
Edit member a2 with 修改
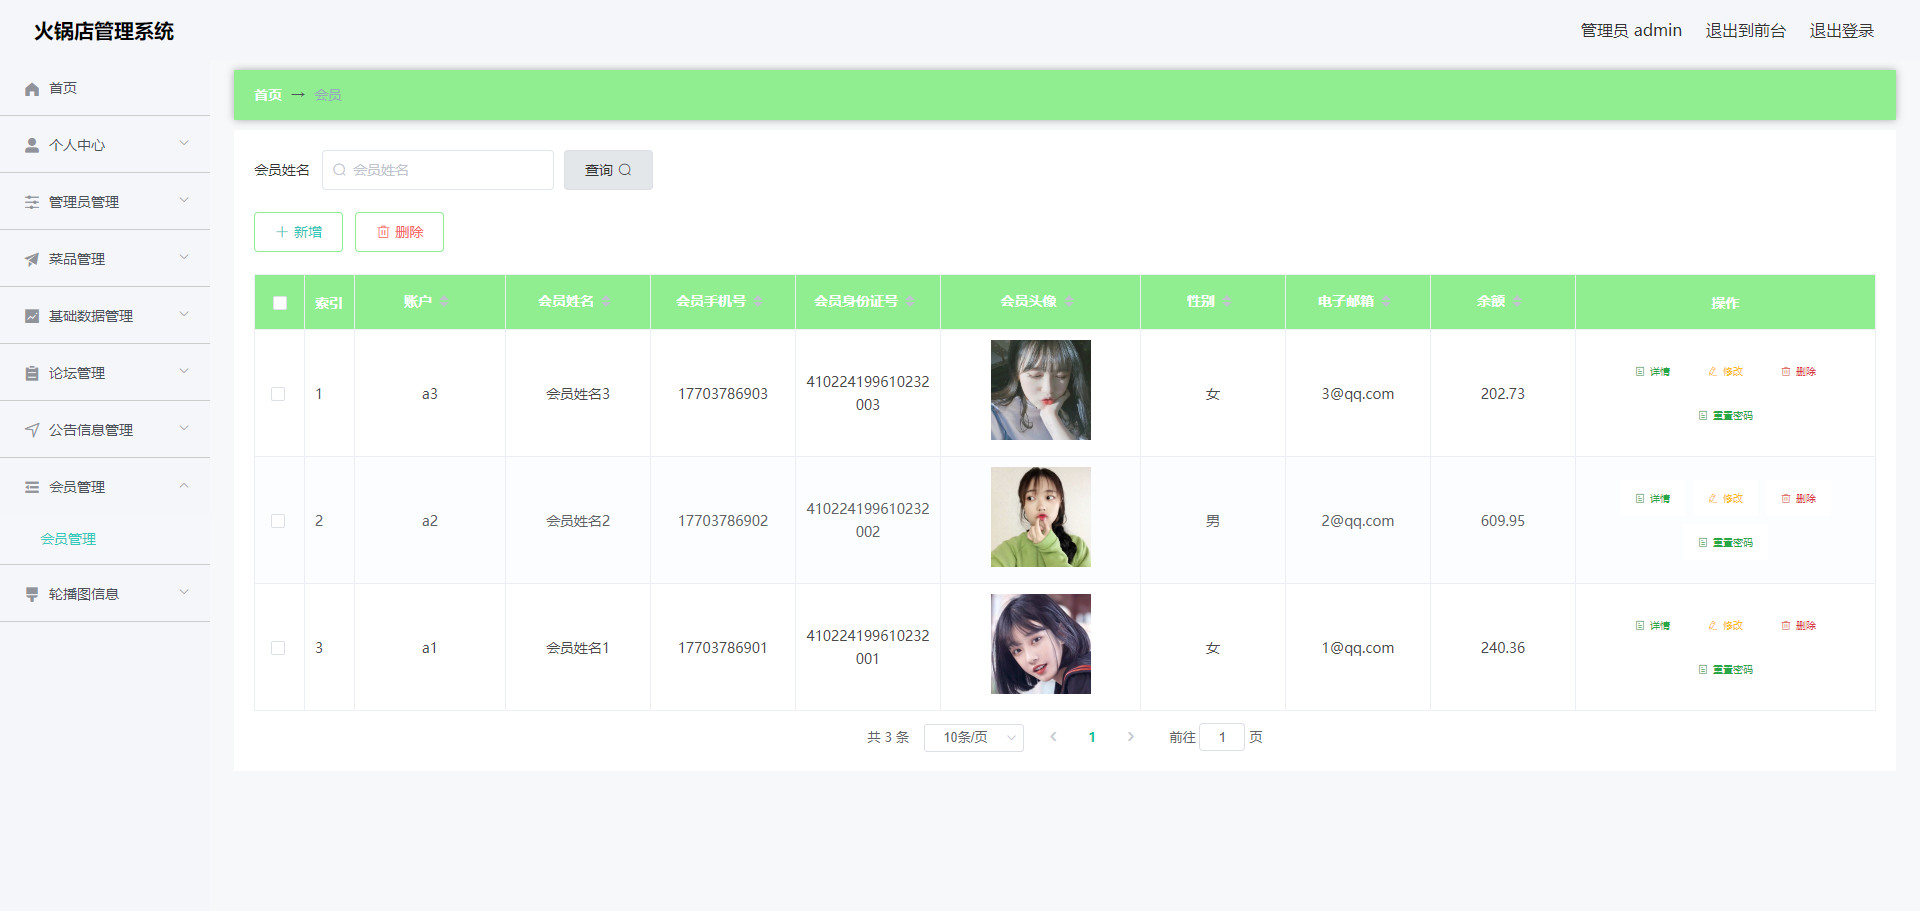[1725, 499]
